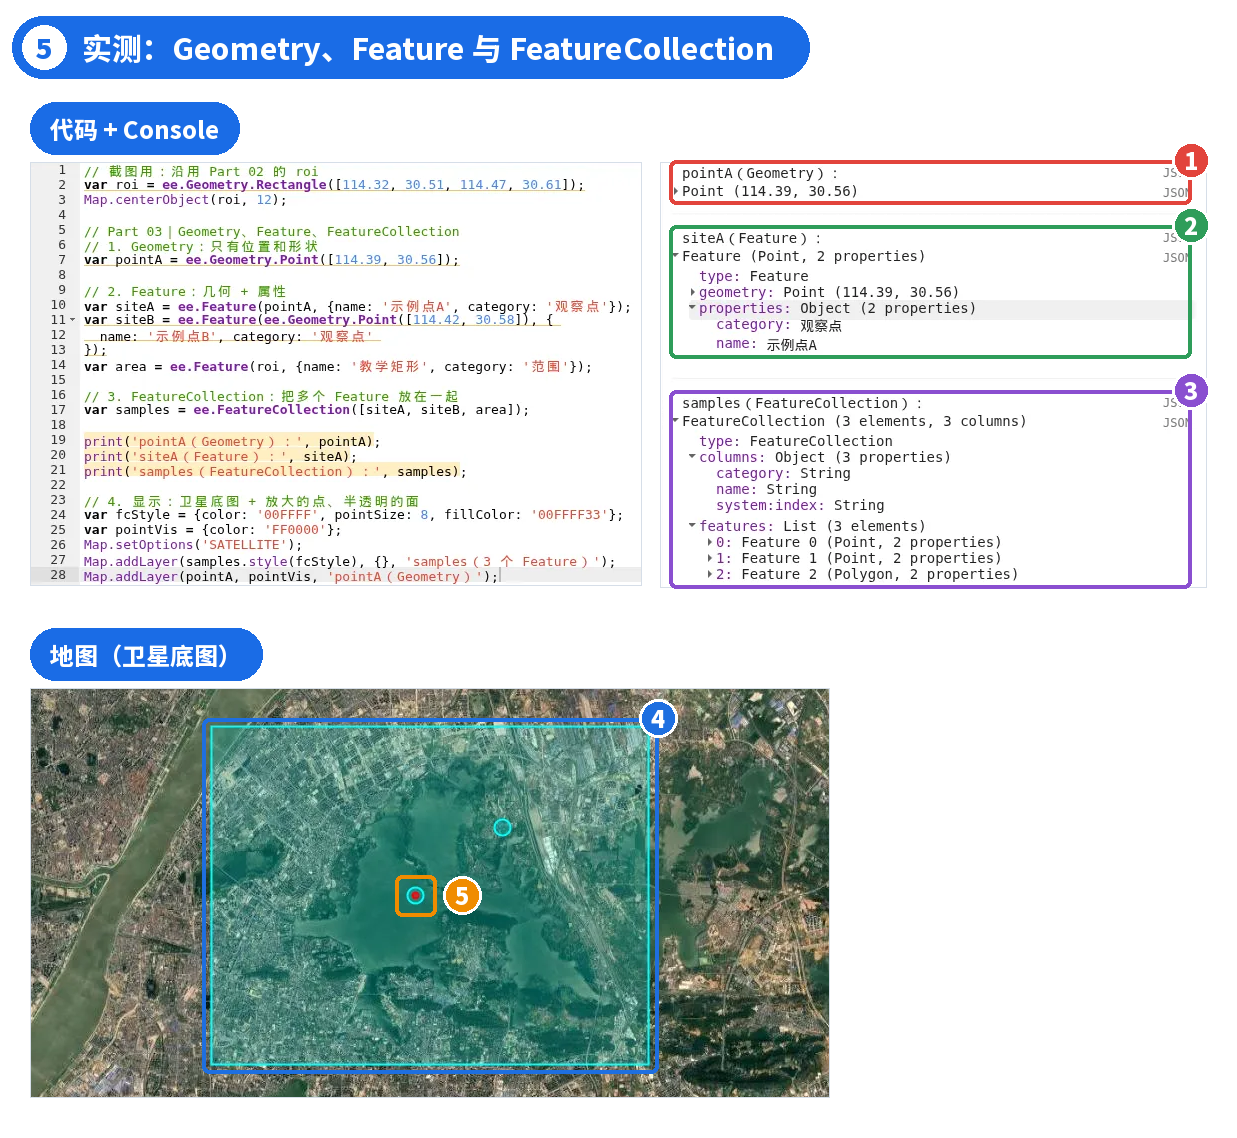The height and width of the screenshot is (1138, 1237).
Task: Collapse features: List (3 elements)
Action: [x=693, y=526]
